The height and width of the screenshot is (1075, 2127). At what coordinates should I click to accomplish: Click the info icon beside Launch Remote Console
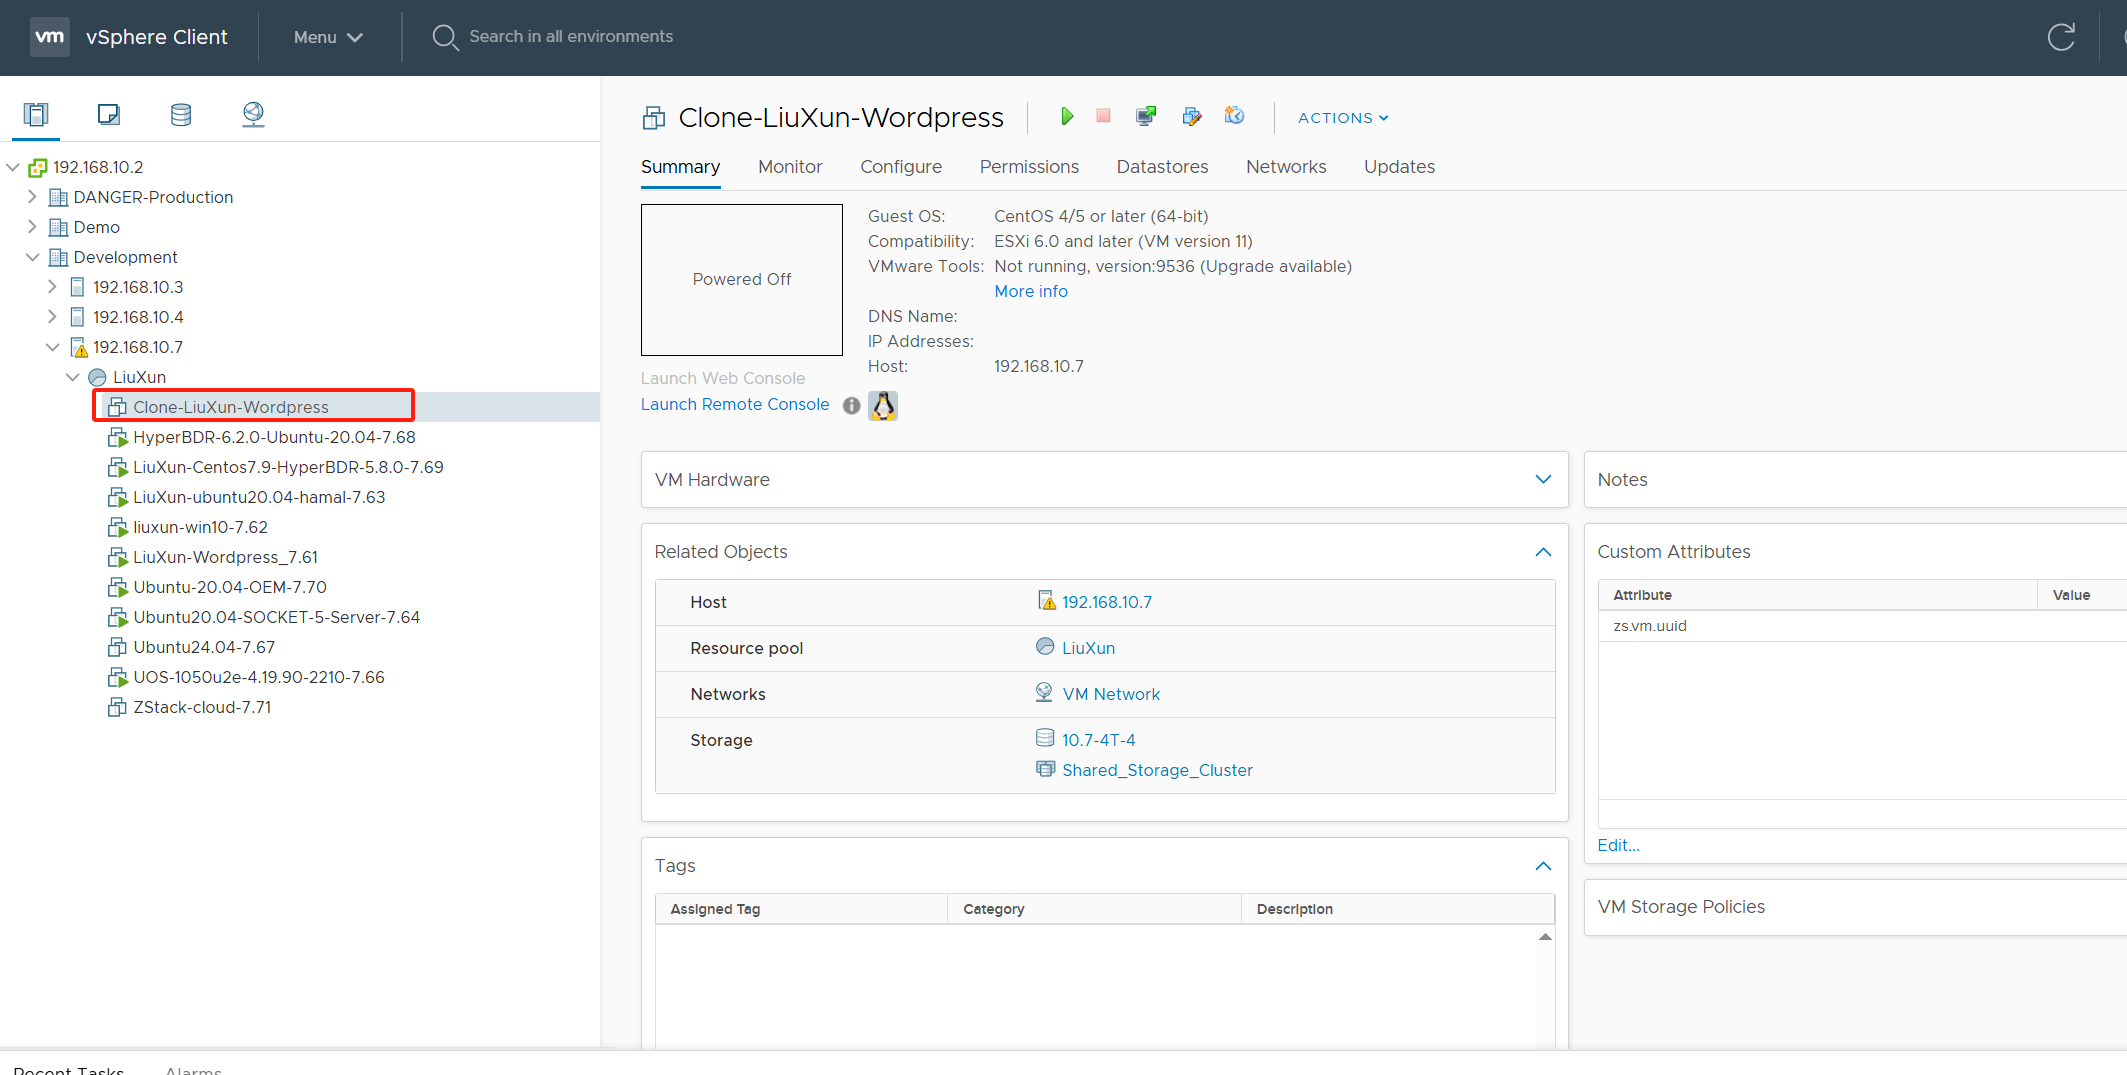pos(851,405)
